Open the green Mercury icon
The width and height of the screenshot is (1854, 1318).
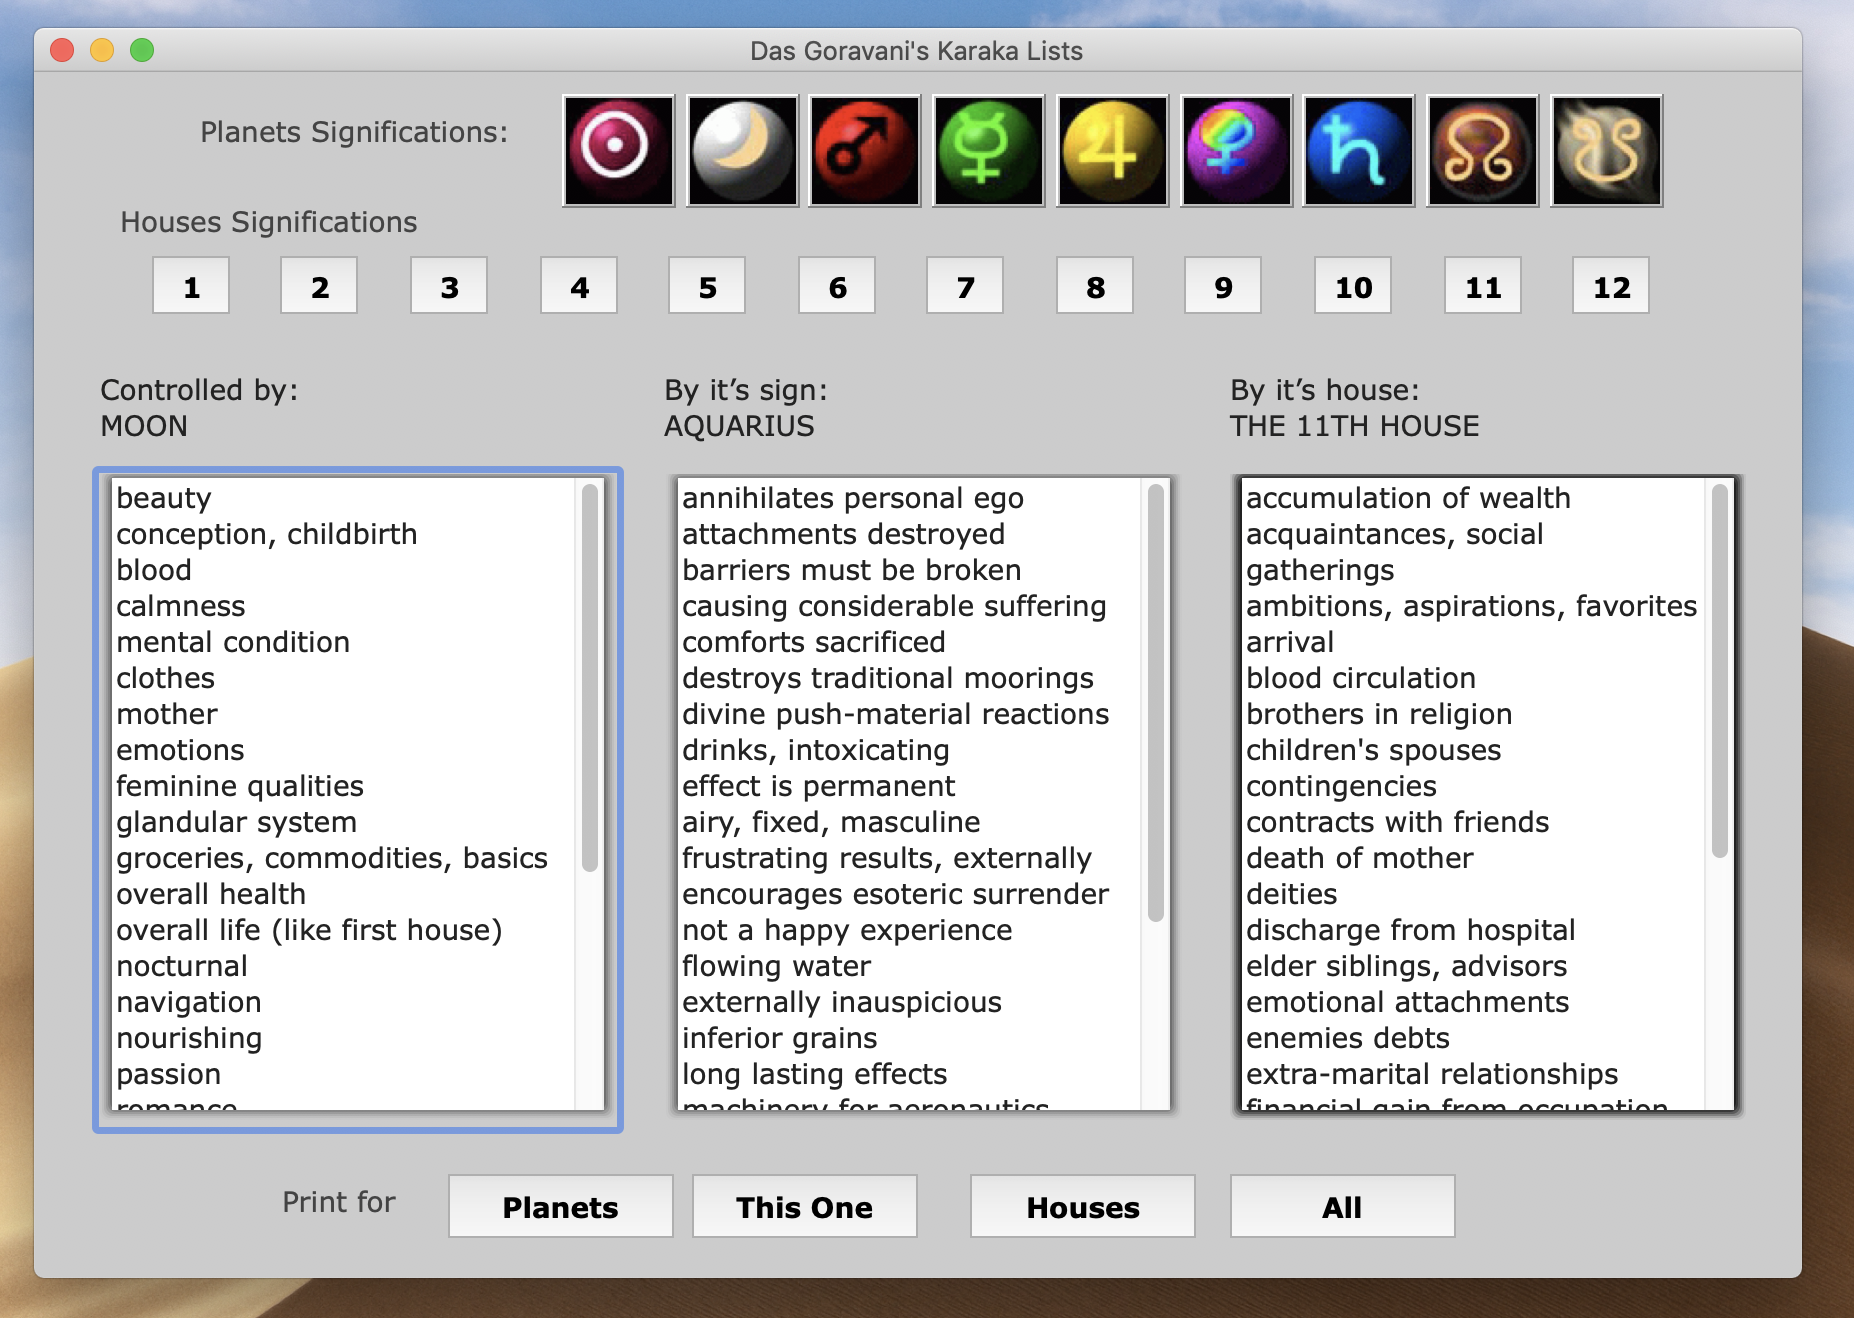[988, 151]
